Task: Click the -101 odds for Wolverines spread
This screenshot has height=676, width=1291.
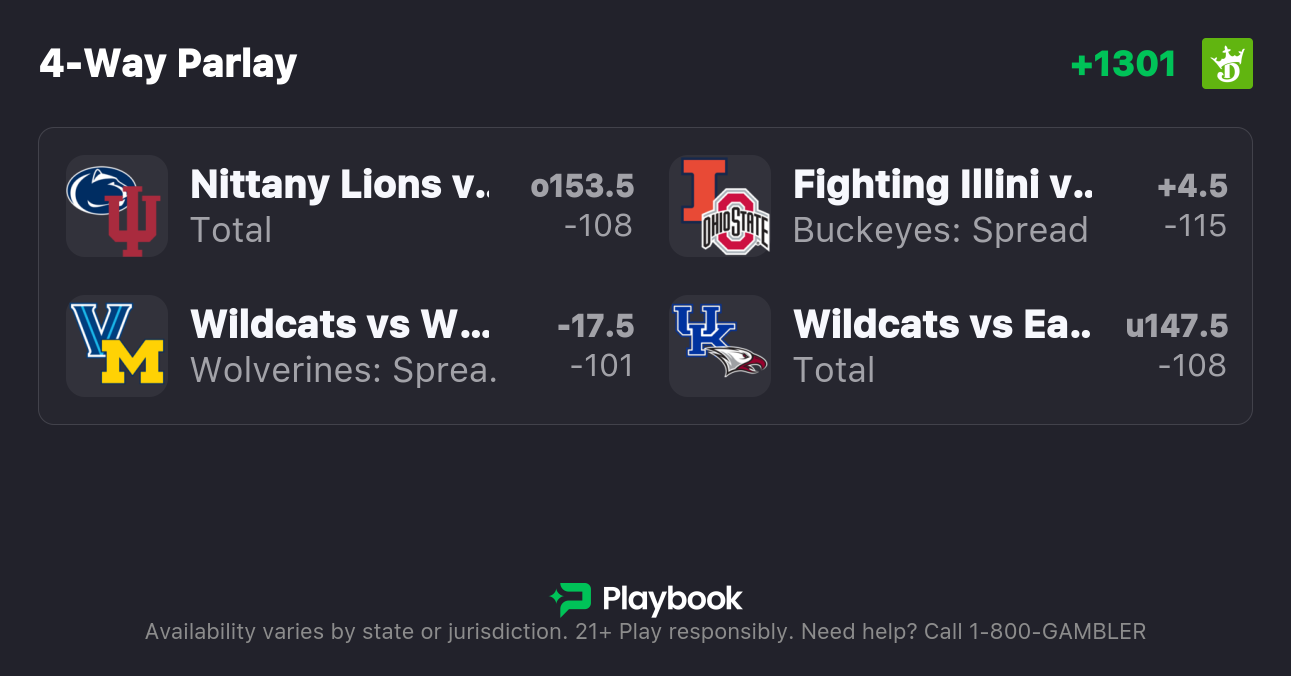Action: (x=601, y=366)
